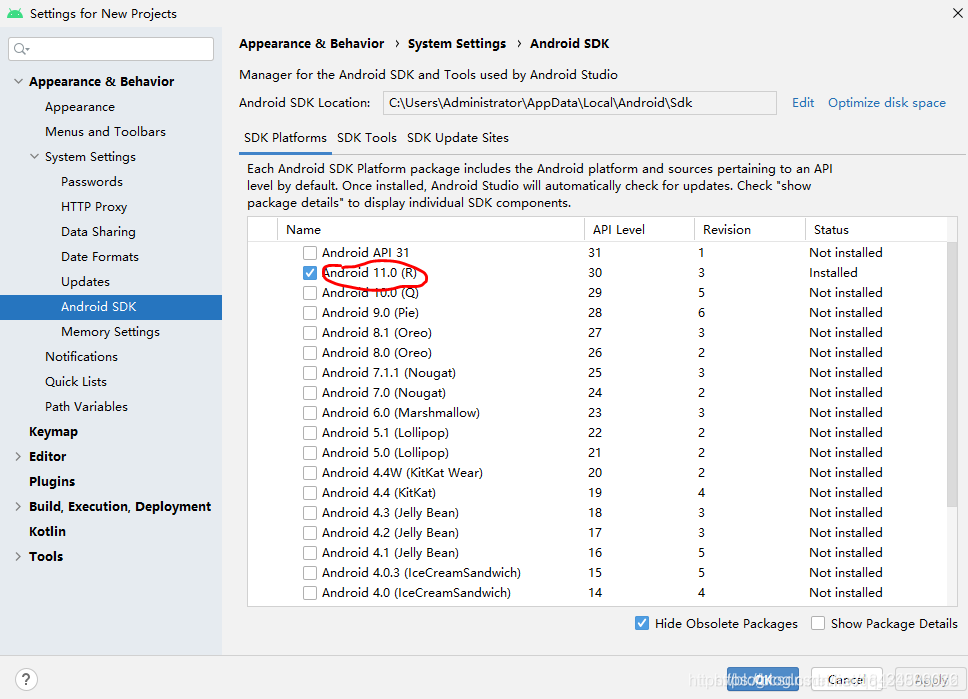This screenshot has height=699, width=968.
Task: Click the Android SDK Location path field
Action: coord(579,103)
